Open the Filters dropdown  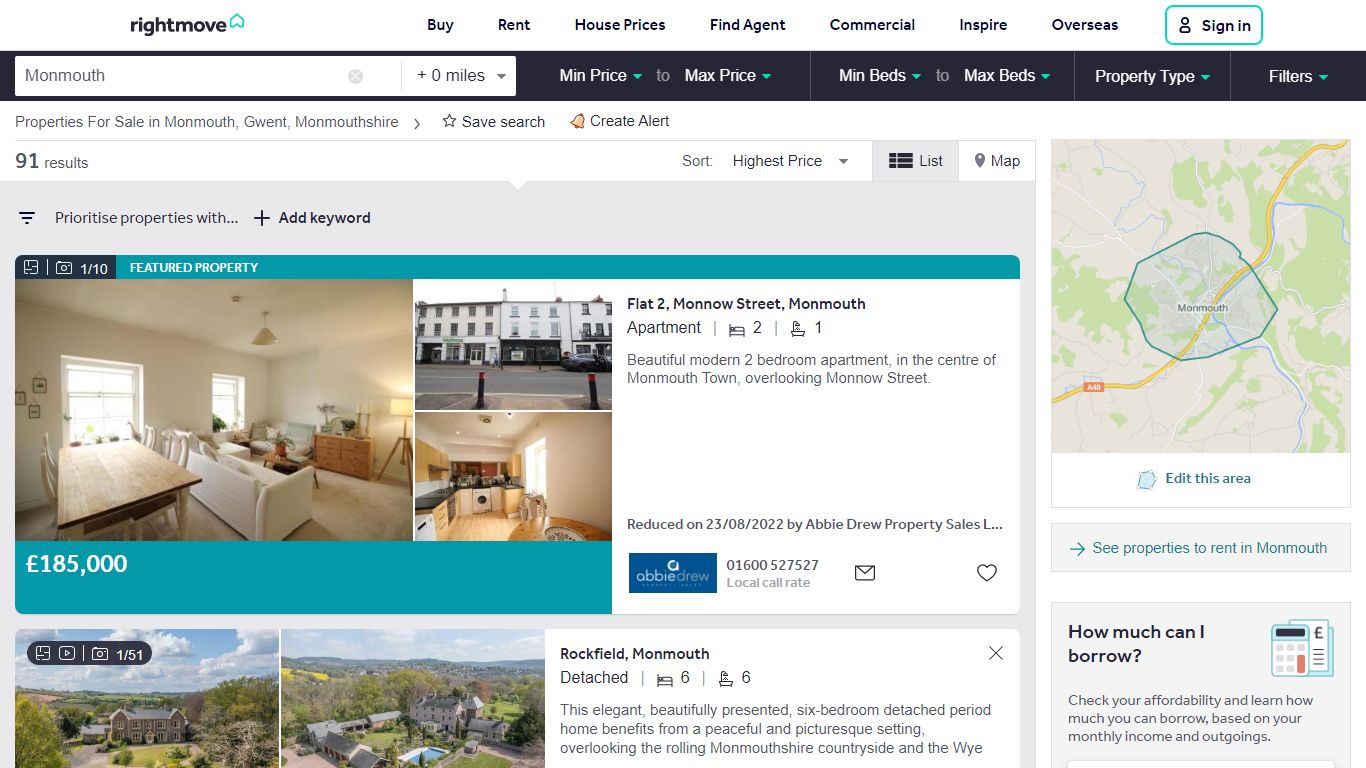click(x=1298, y=76)
